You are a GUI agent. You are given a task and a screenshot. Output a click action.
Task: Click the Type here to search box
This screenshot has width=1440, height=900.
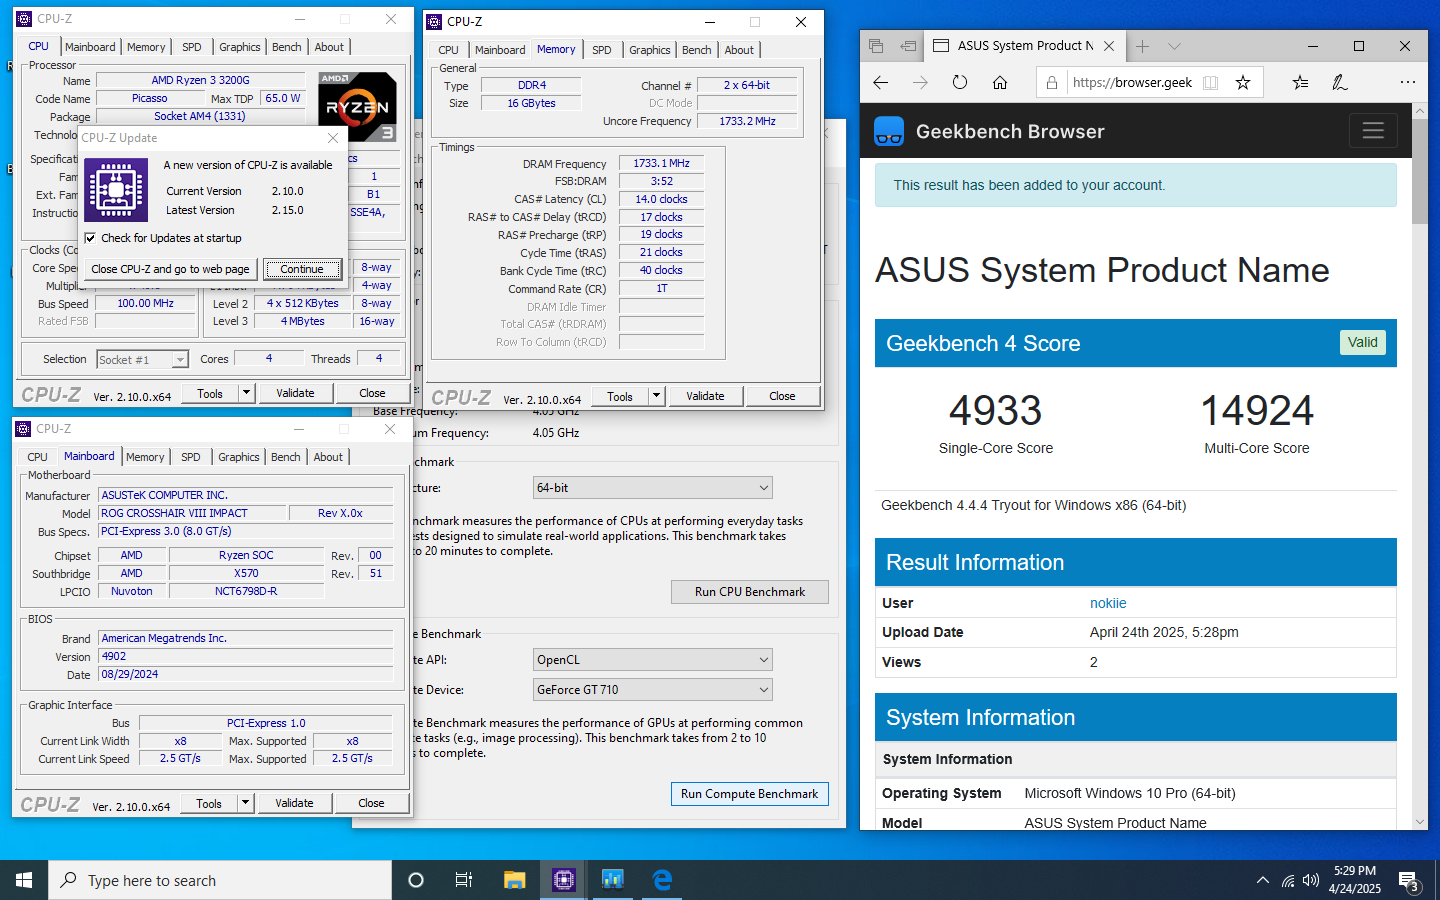pos(220,880)
